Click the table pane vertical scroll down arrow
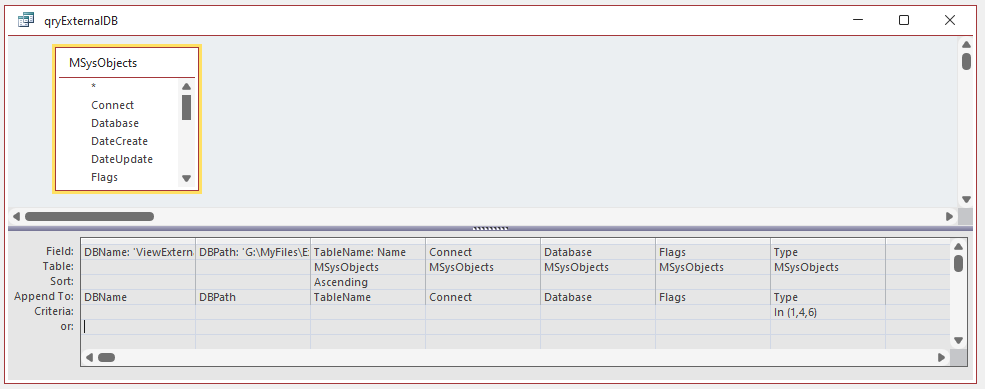This screenshot has width=985, height=389. point(966,200)
